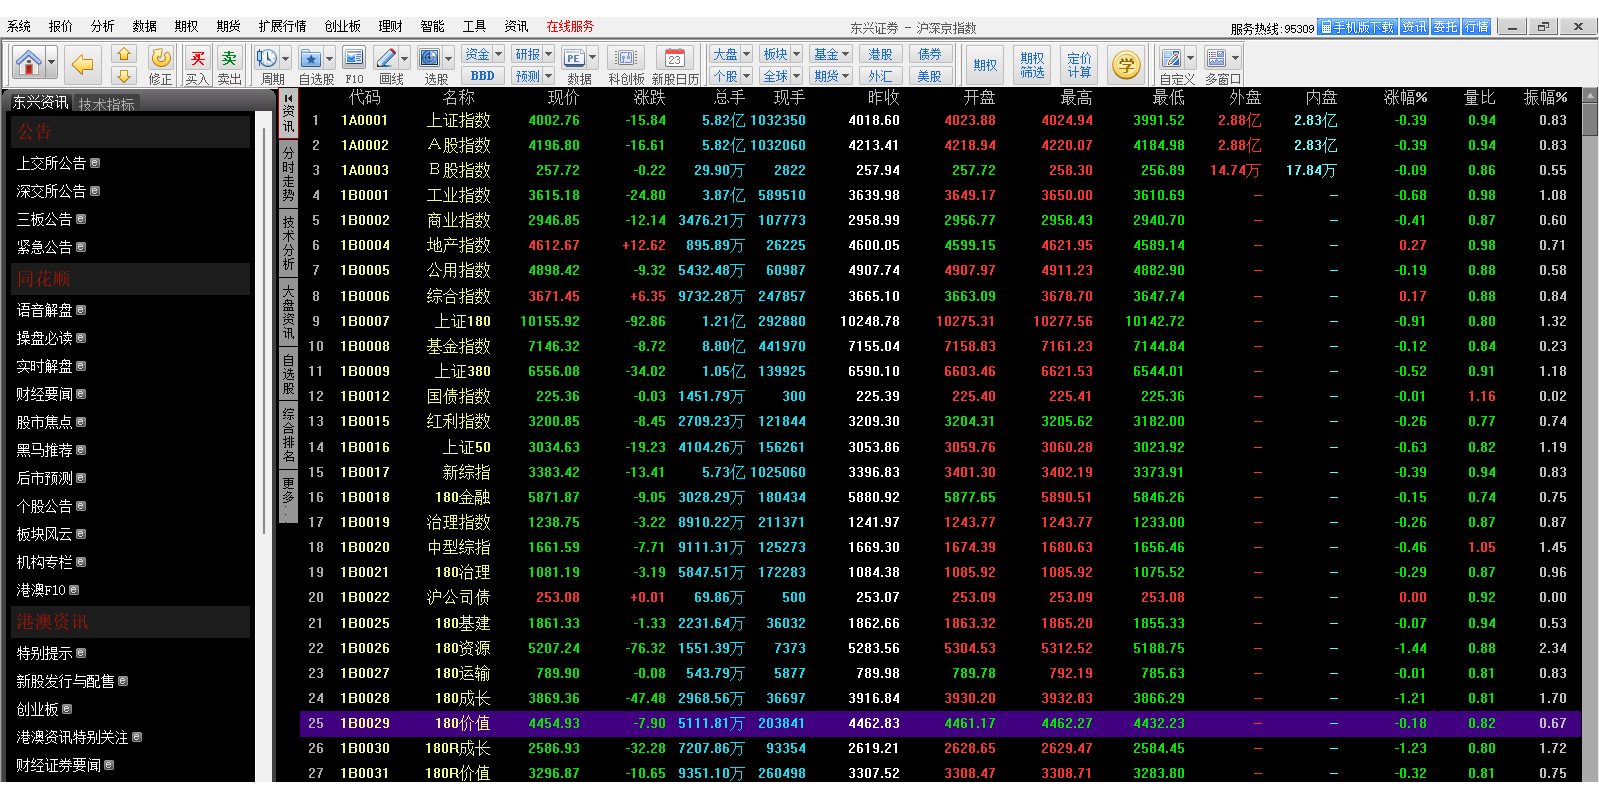Click the yellow back arrow icon
The width and height of the screenshot is (1599, 800).
click(x=82, y=65)
